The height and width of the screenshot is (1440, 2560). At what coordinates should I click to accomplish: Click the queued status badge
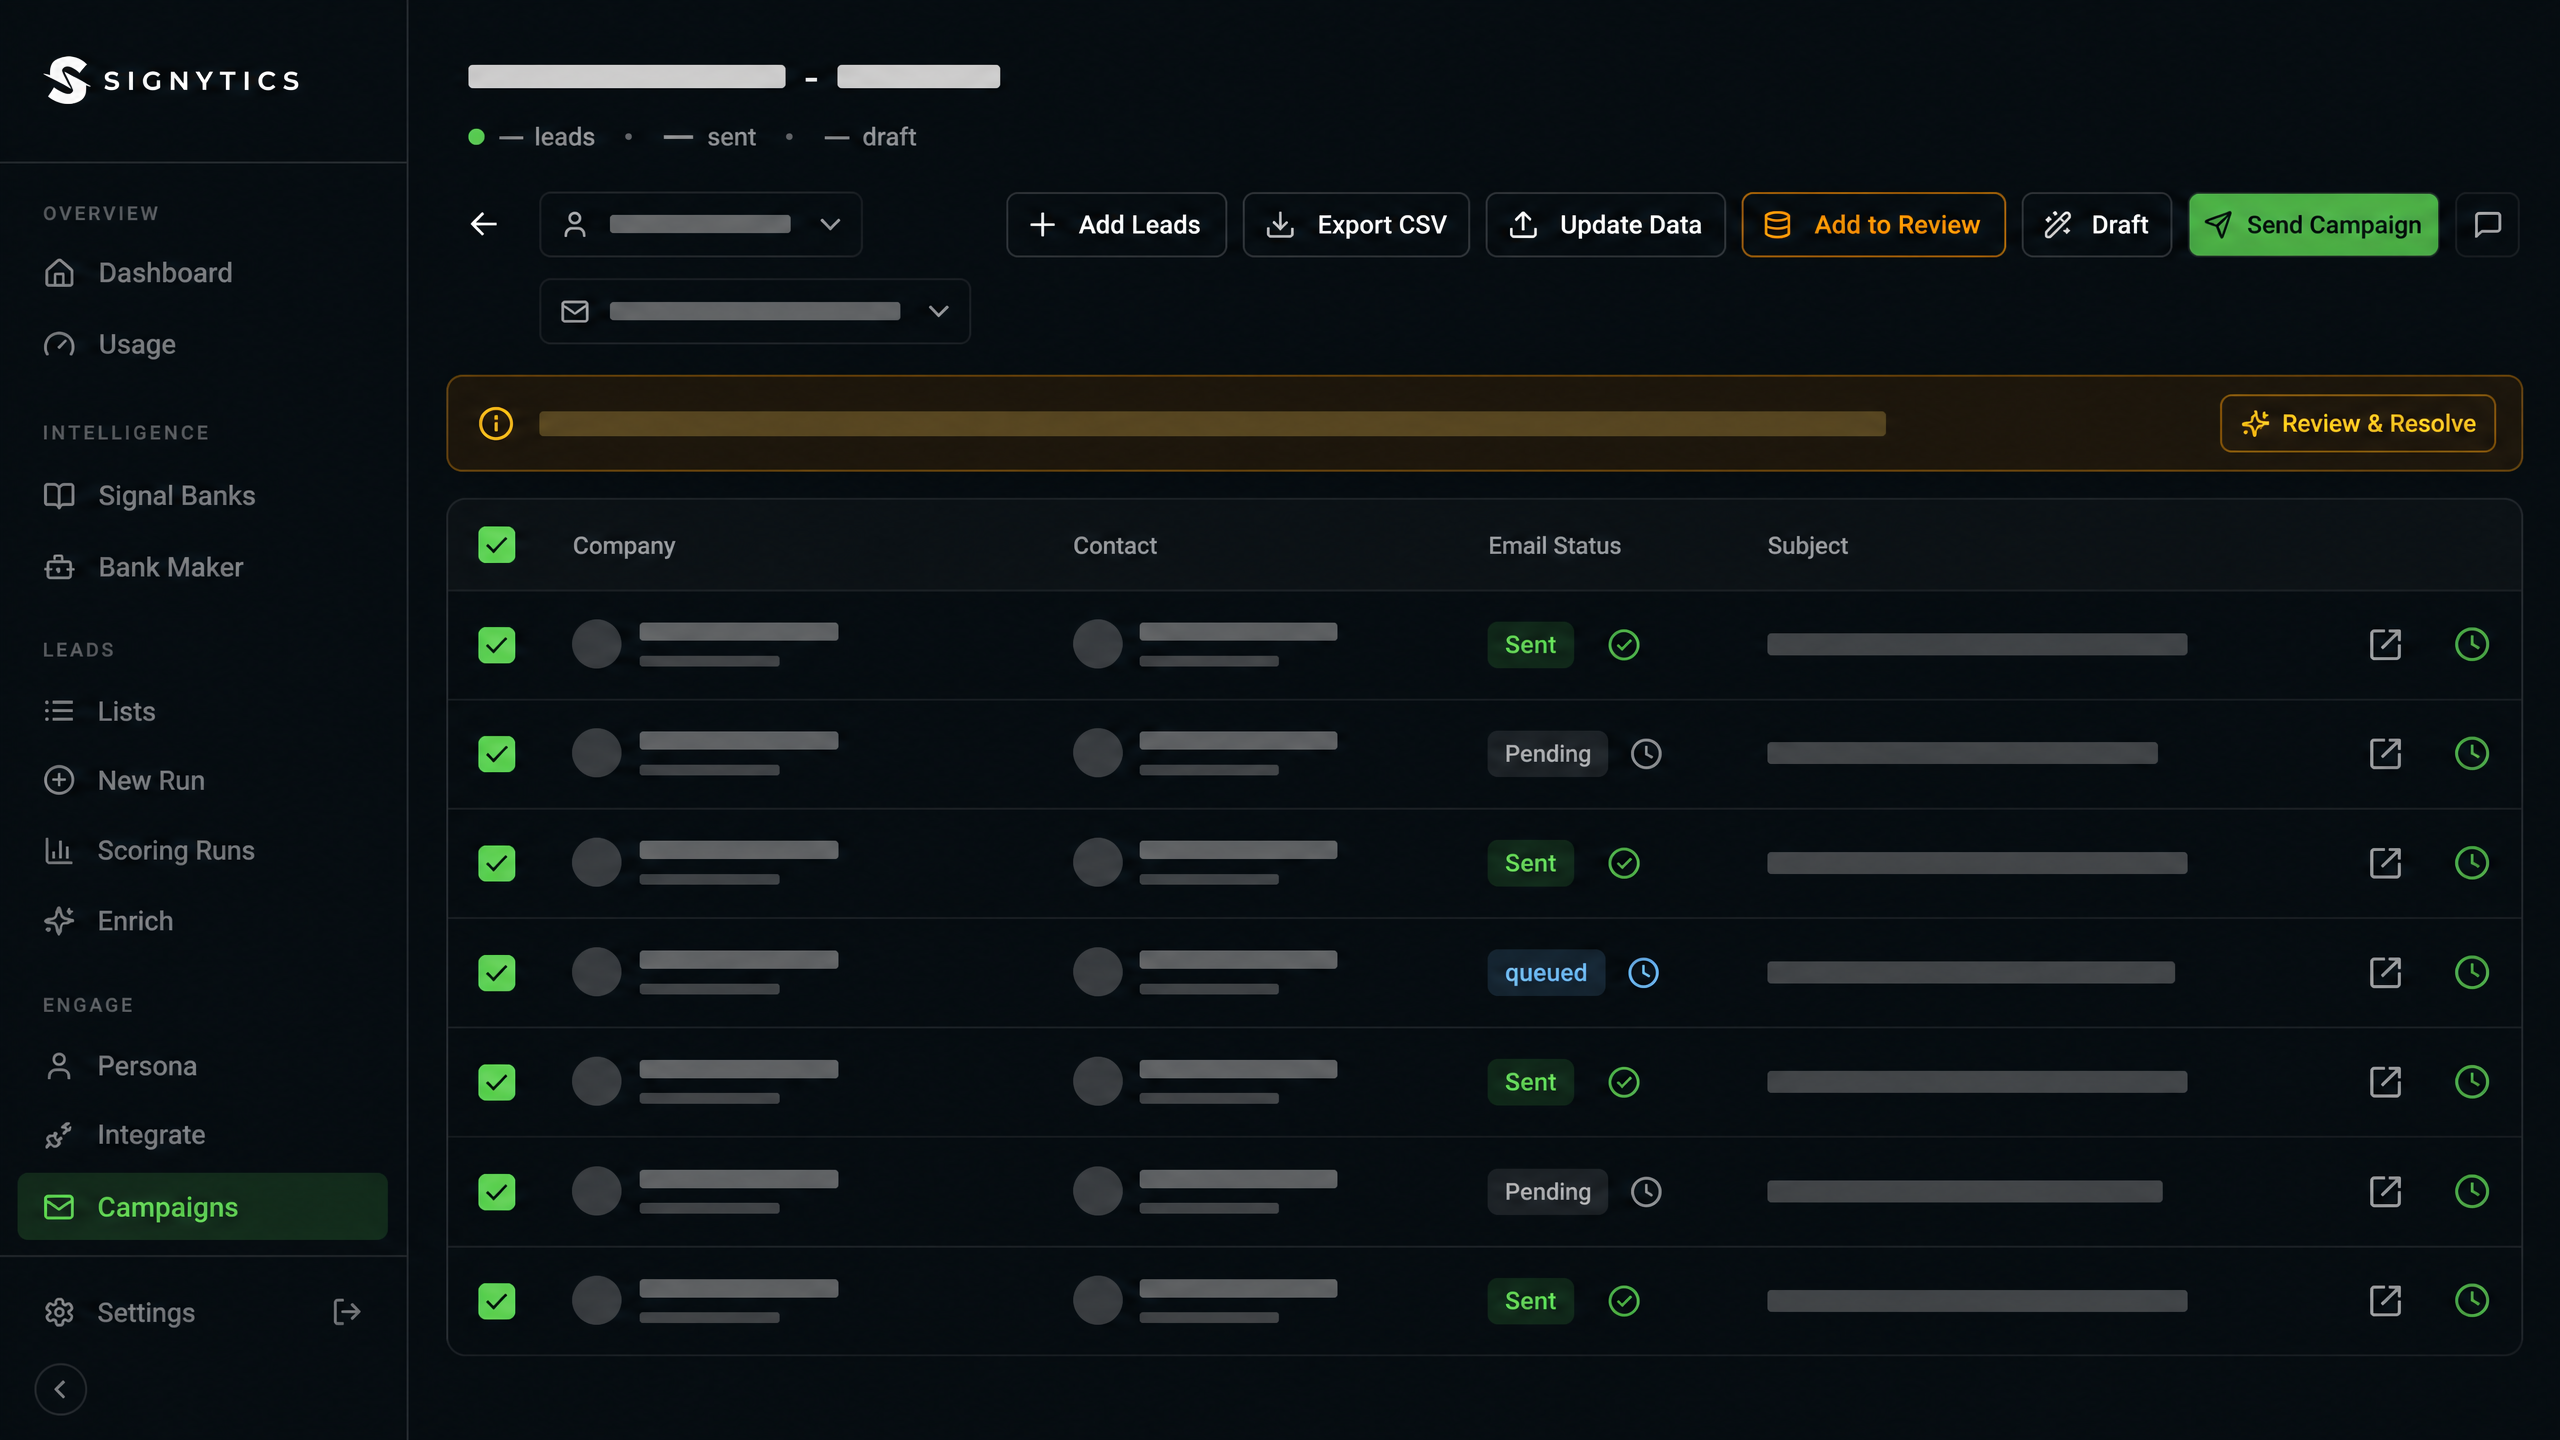pos(1546,973)
